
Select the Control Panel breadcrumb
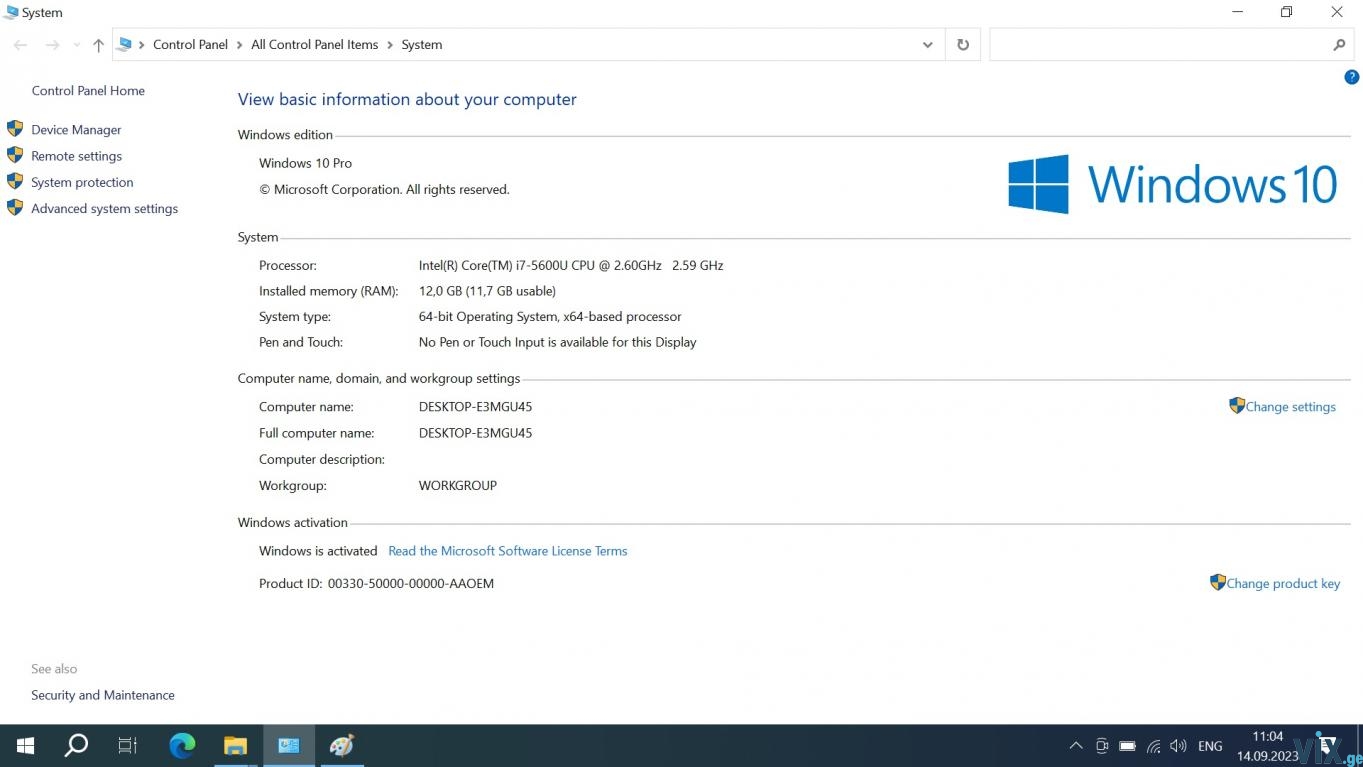coord(190,45)
